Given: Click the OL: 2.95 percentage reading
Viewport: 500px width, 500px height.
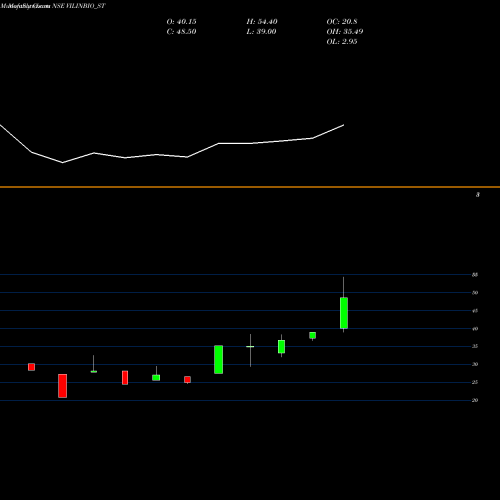Looking at the screenshot, I should [342, 42].
